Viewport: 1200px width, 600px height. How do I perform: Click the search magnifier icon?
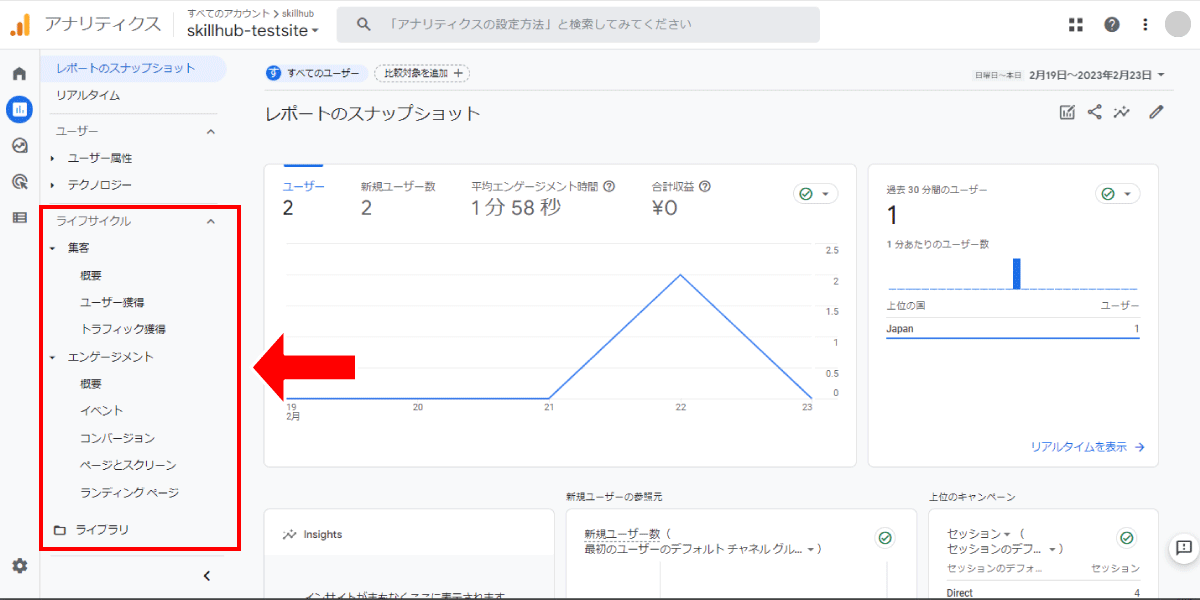364,25
